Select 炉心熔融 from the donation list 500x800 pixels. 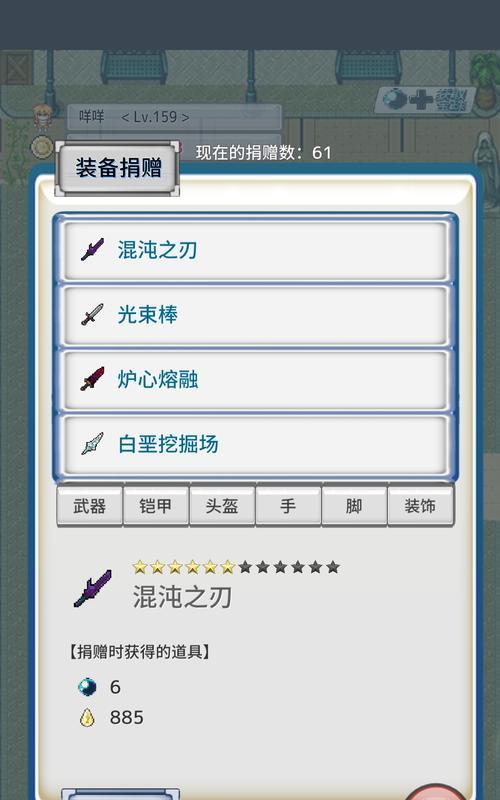click(255, 380)
